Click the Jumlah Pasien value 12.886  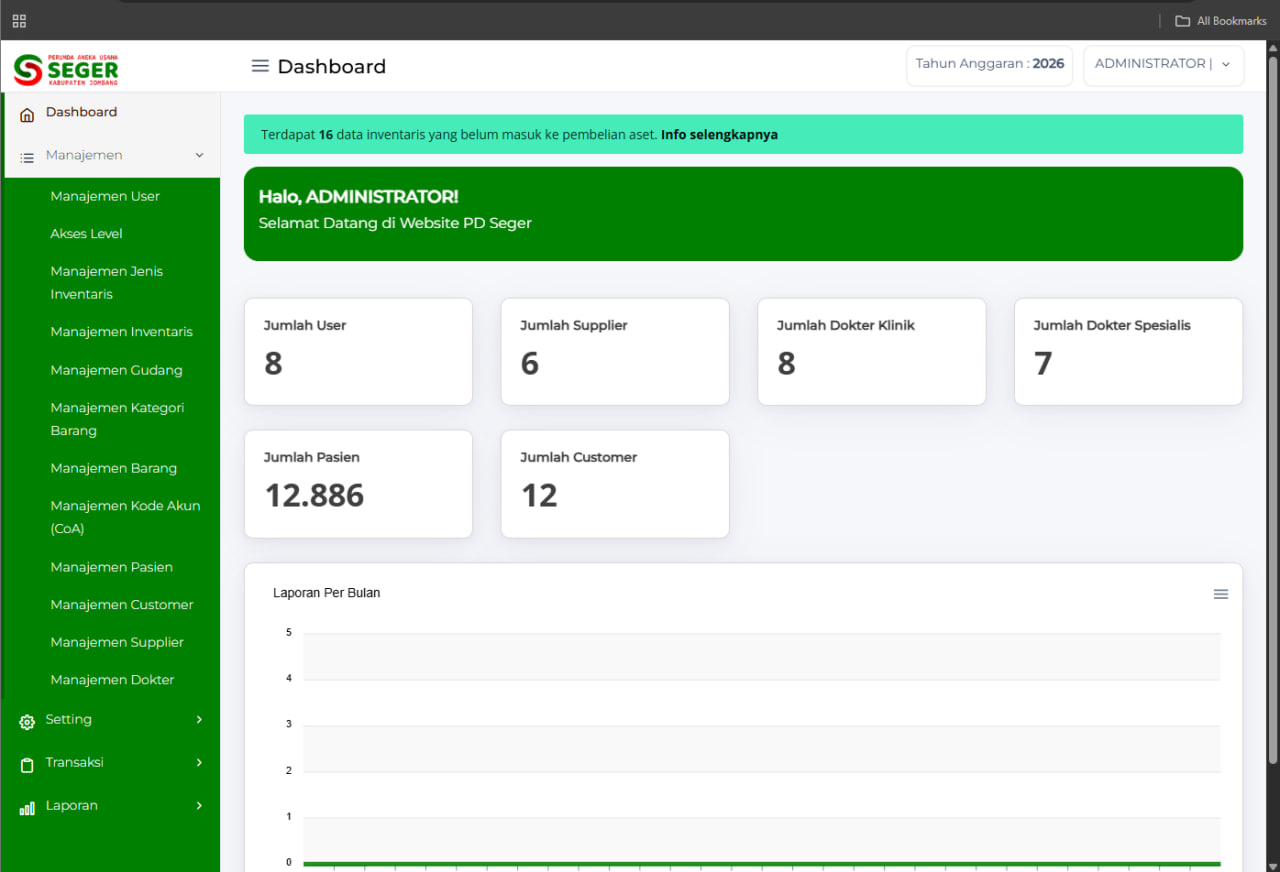[x=314, y=495]
